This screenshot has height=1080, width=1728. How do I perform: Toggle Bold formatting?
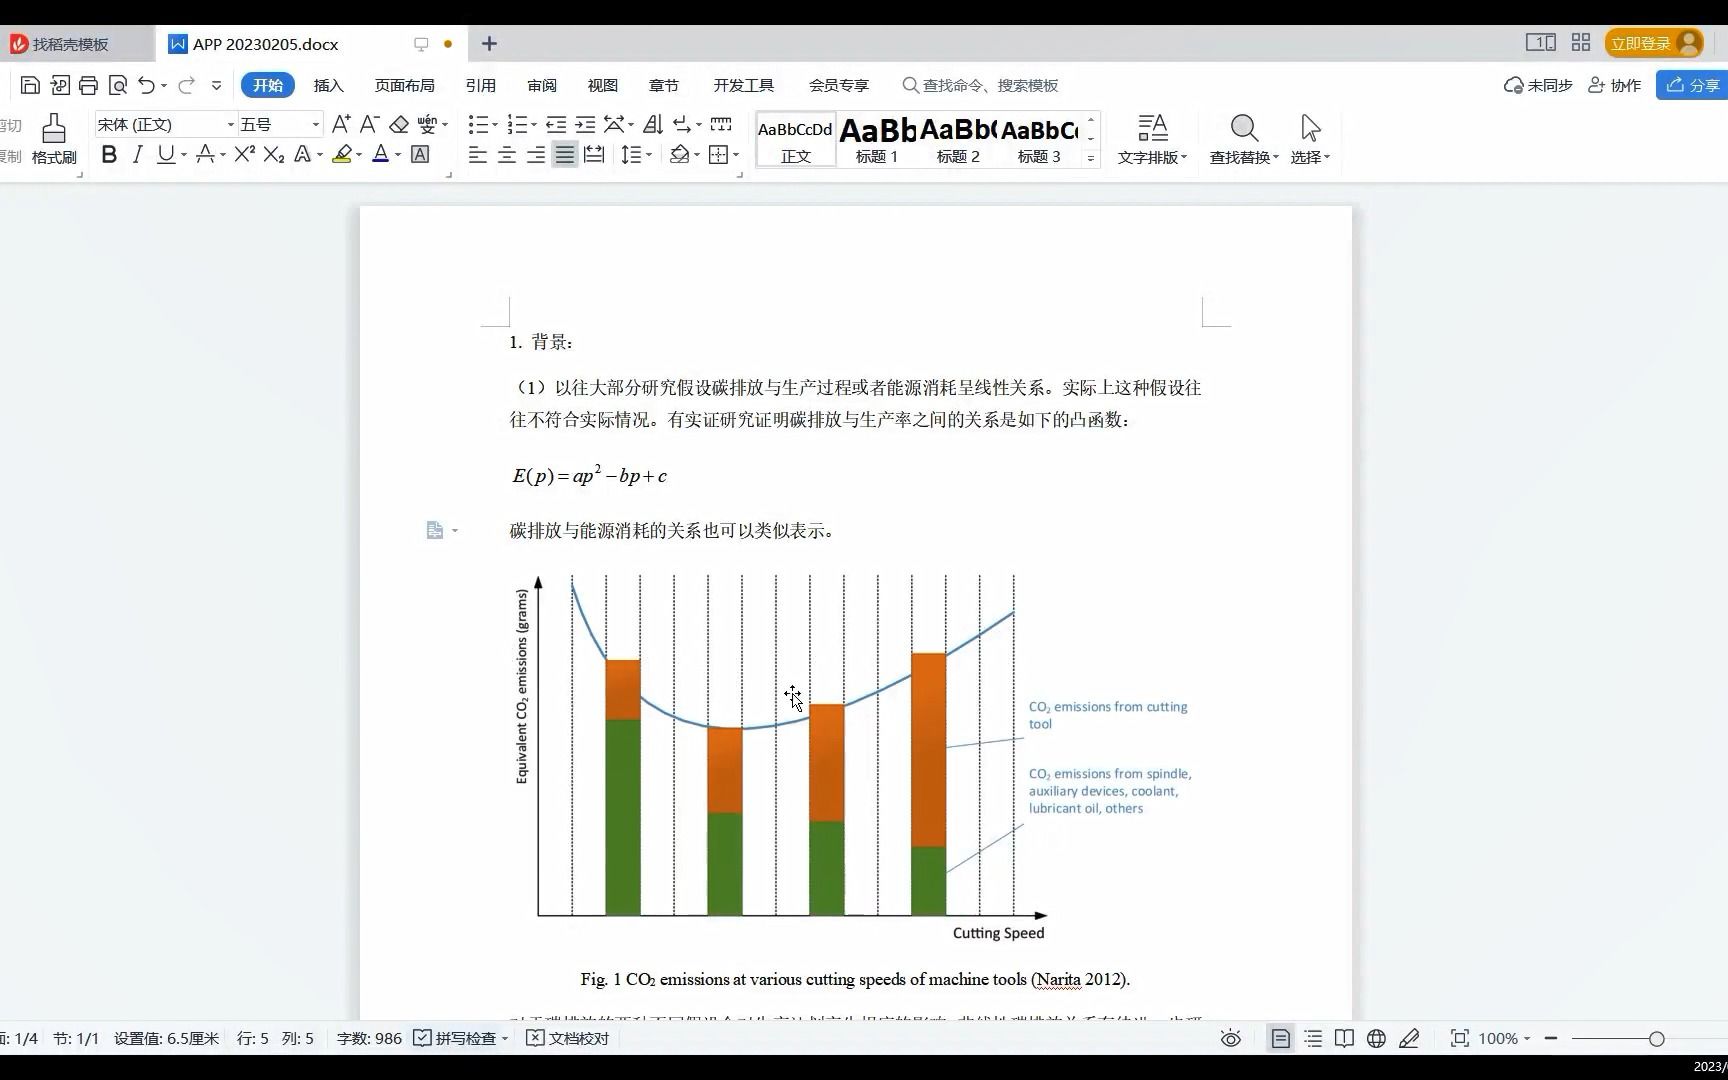pos(109,154)
